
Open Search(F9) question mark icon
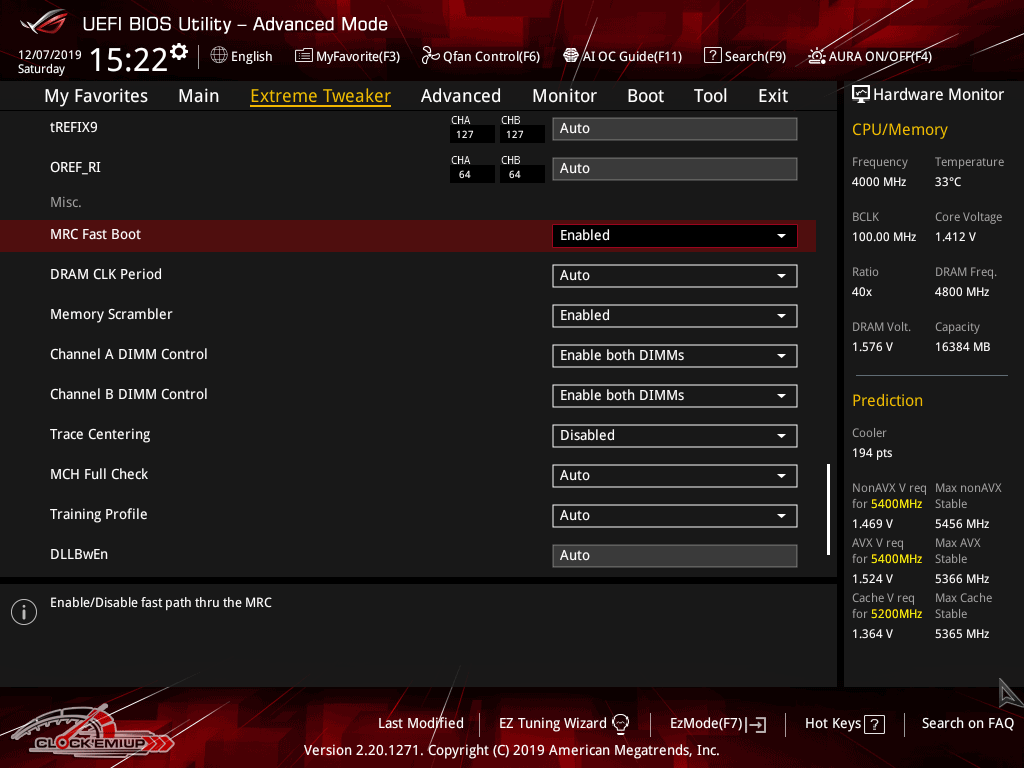point(712,56)
